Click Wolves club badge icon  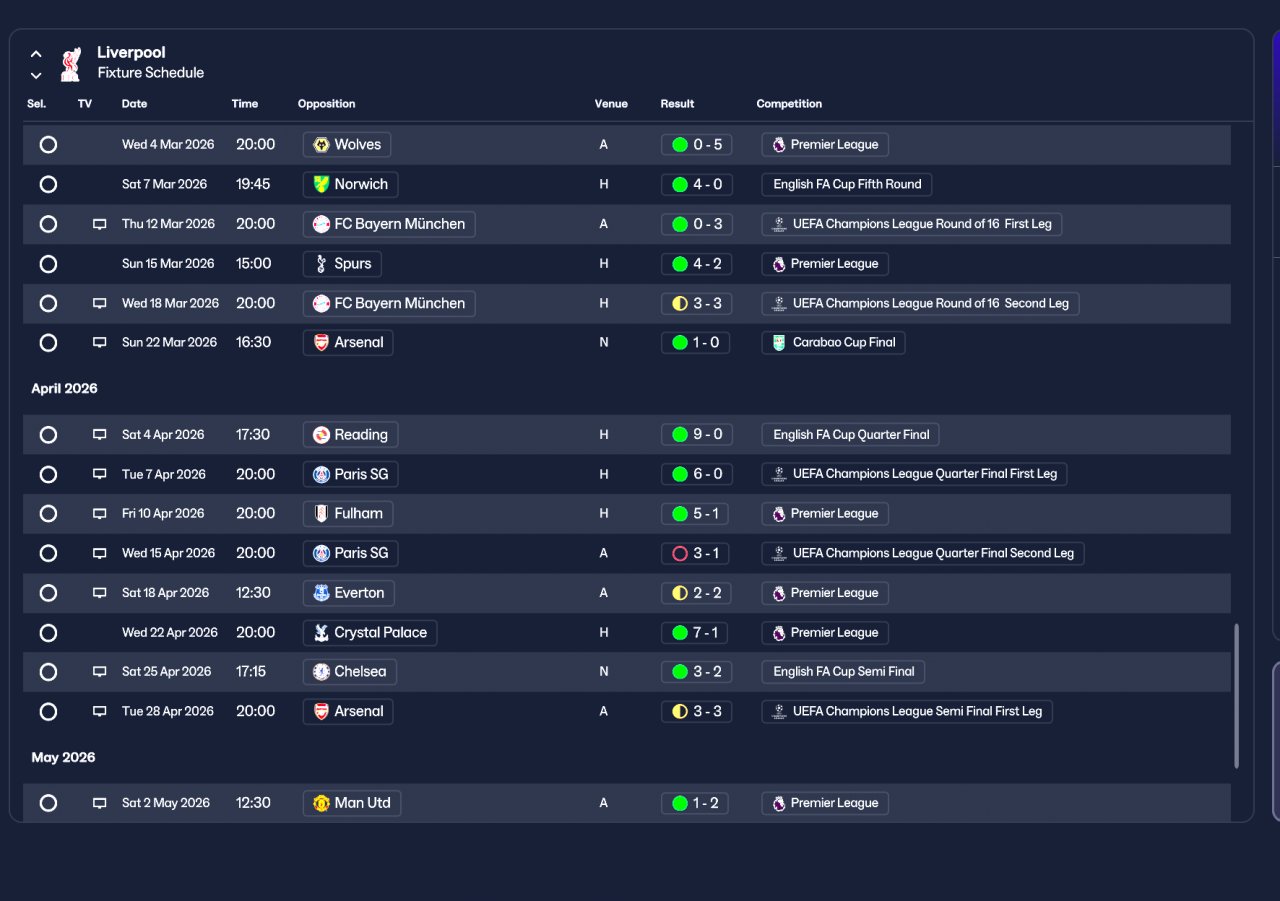click(321, 145)
